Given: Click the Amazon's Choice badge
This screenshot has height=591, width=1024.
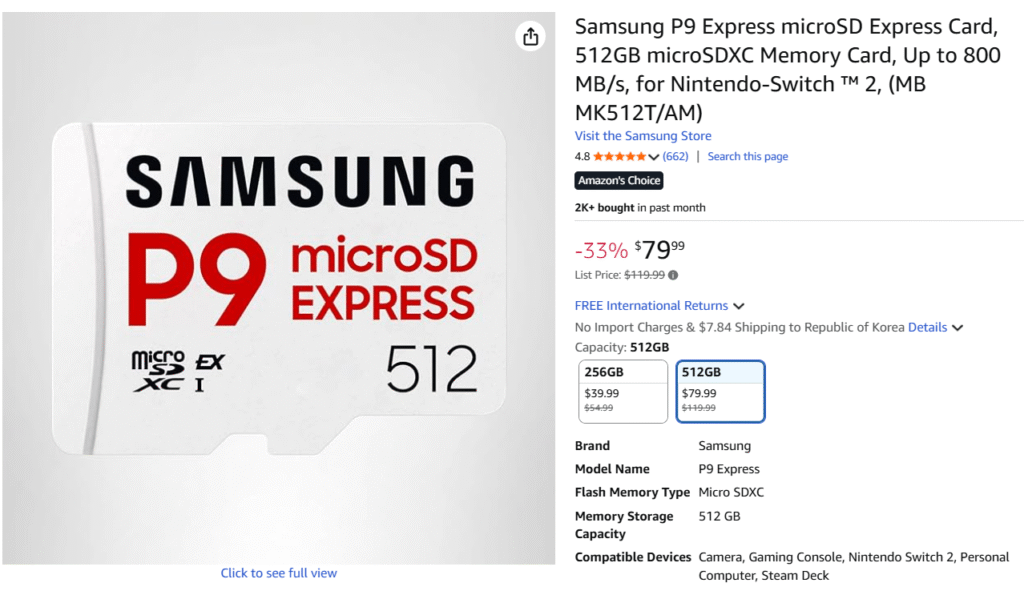Looking at the screenshot, I should pyautogui.click(x=618, y=180).
